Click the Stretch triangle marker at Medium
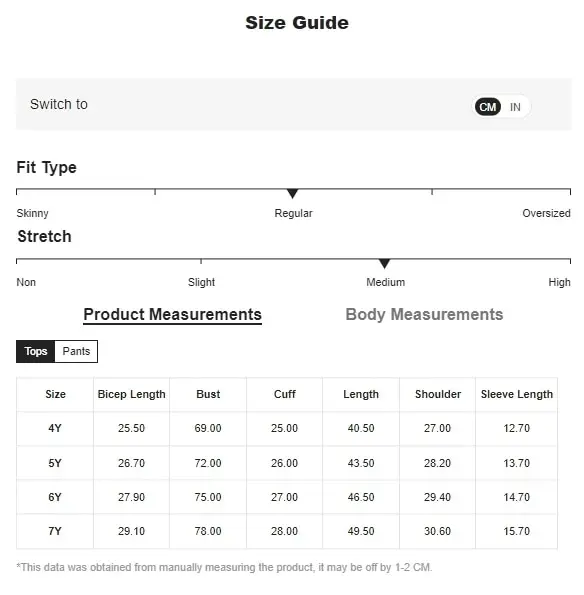Screen dimensions: 584x595 coord(384,263)
